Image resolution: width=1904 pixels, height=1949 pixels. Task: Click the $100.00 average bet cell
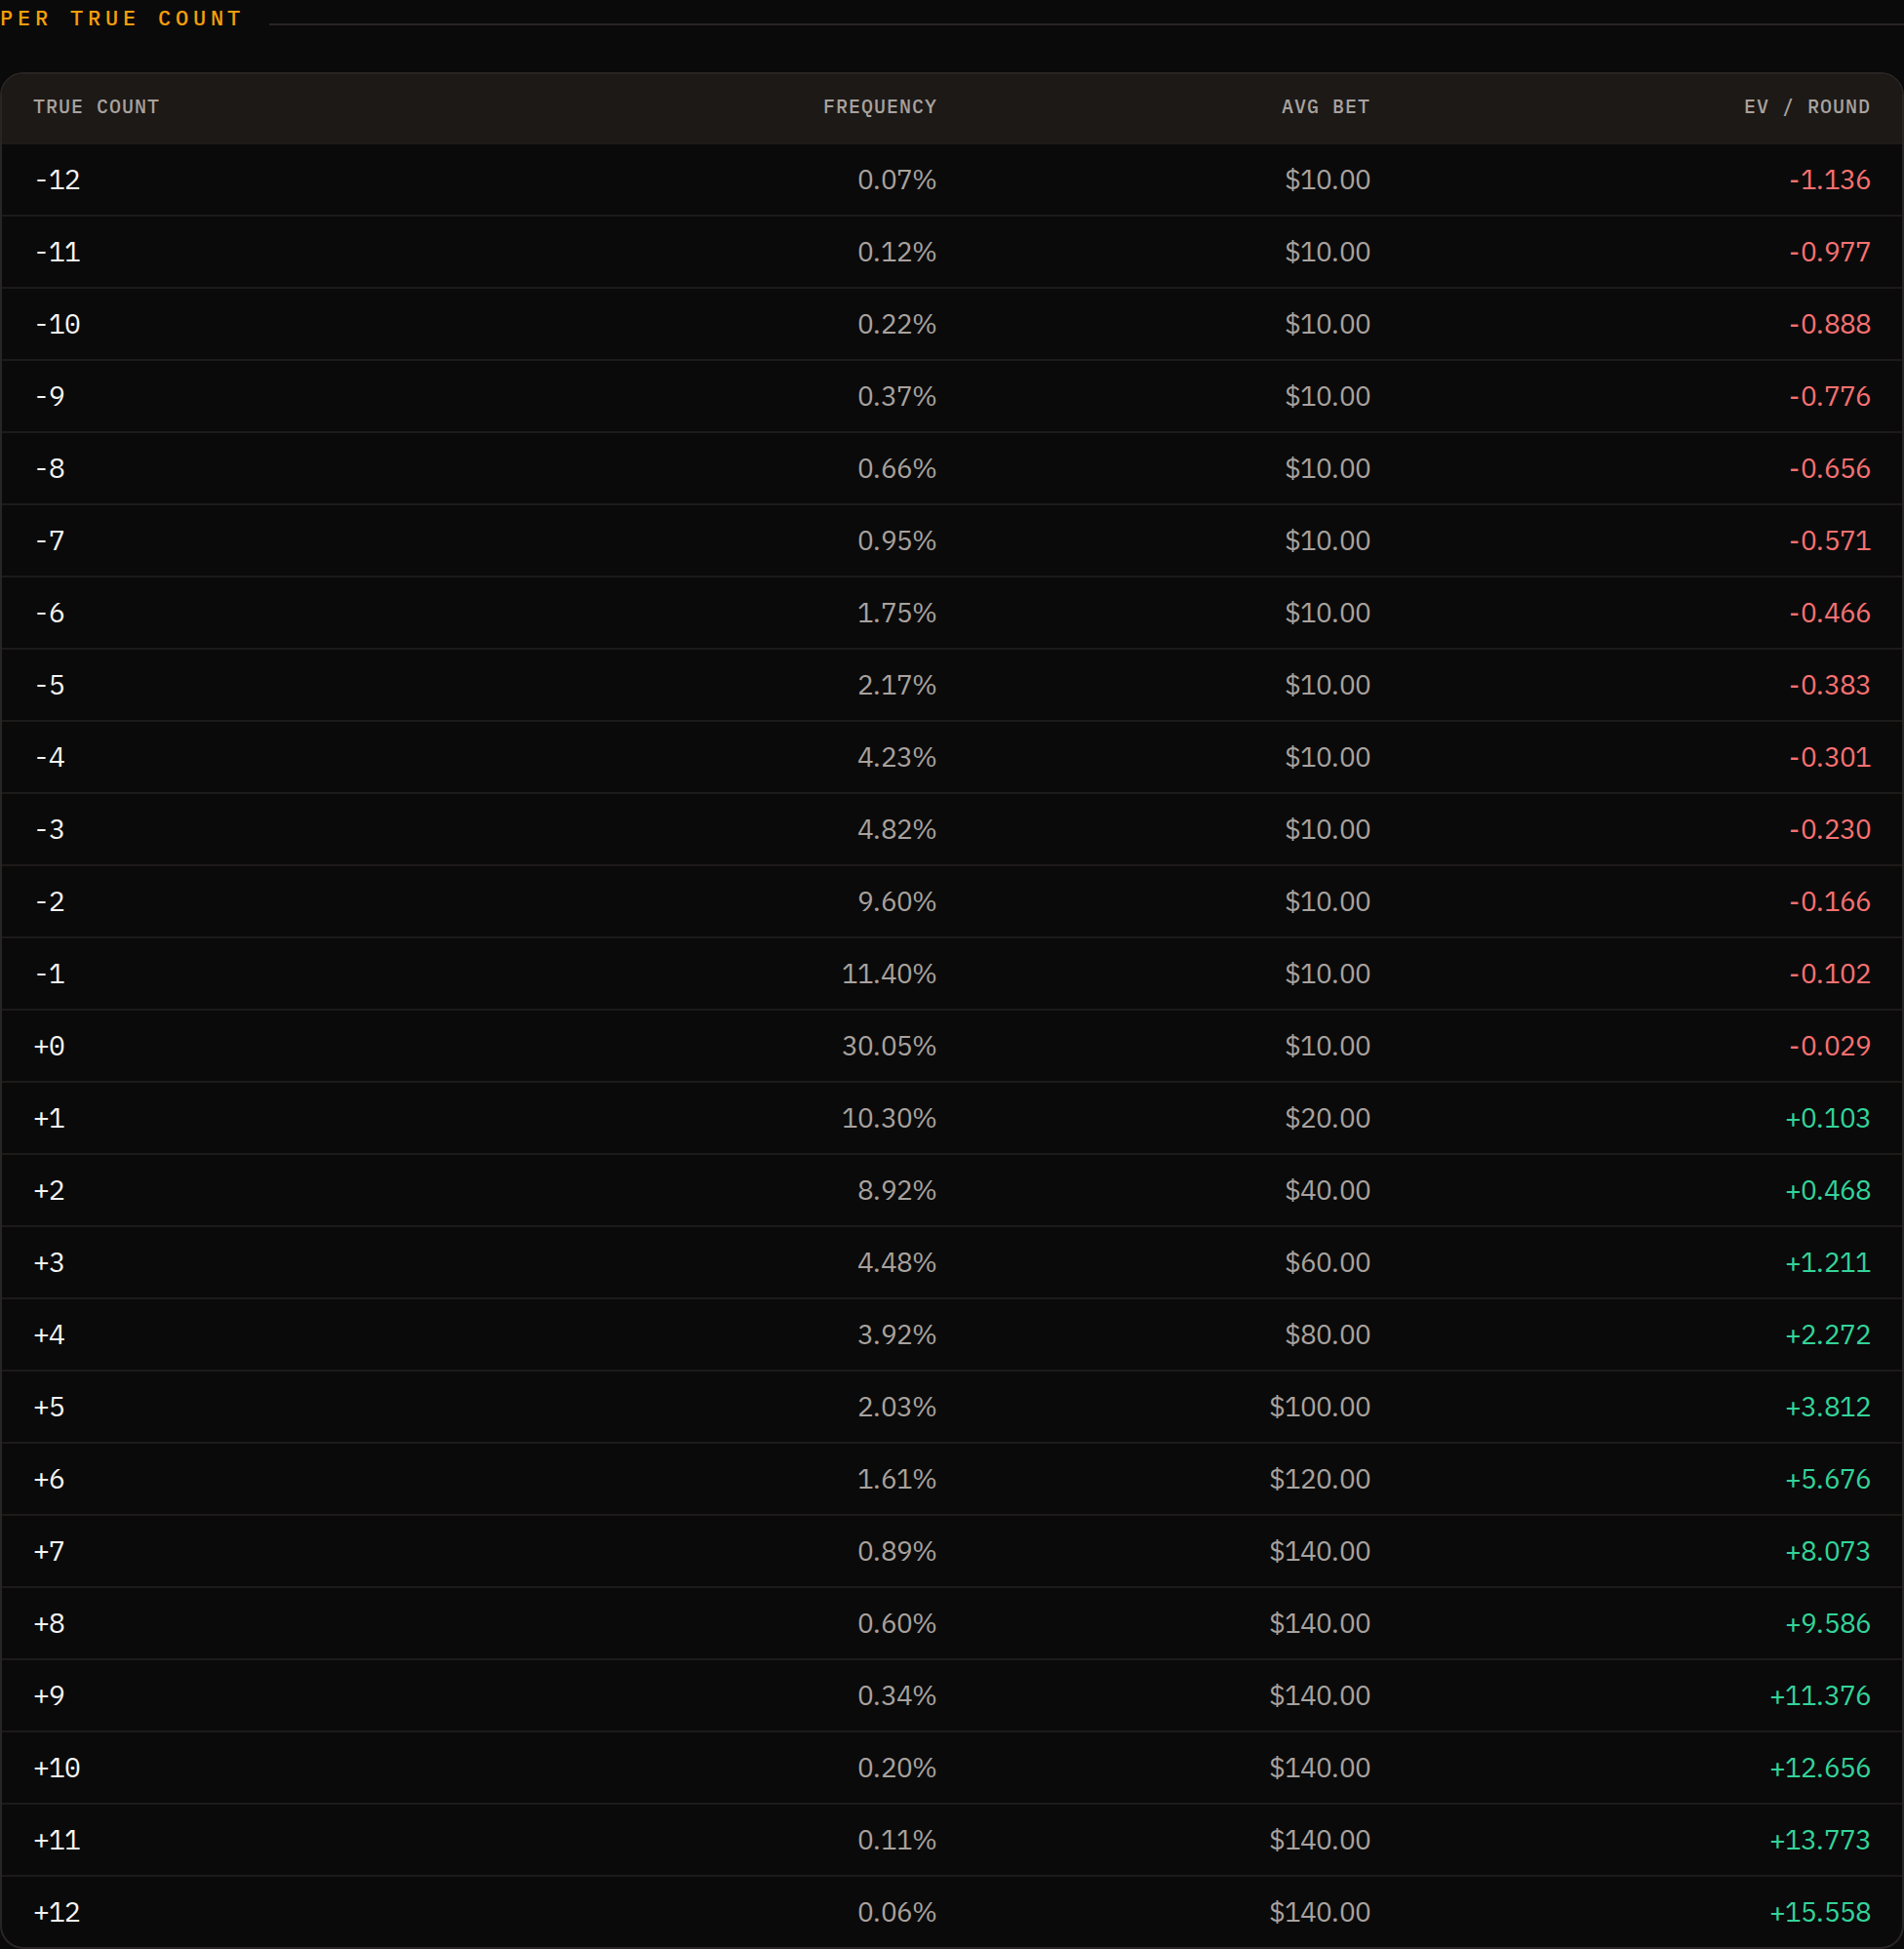[1320, 1407]
